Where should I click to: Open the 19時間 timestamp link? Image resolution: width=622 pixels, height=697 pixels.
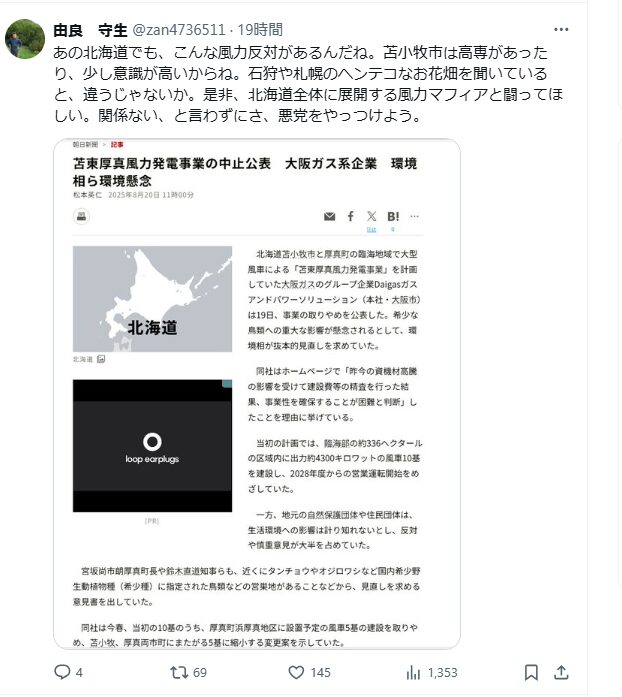260,30
